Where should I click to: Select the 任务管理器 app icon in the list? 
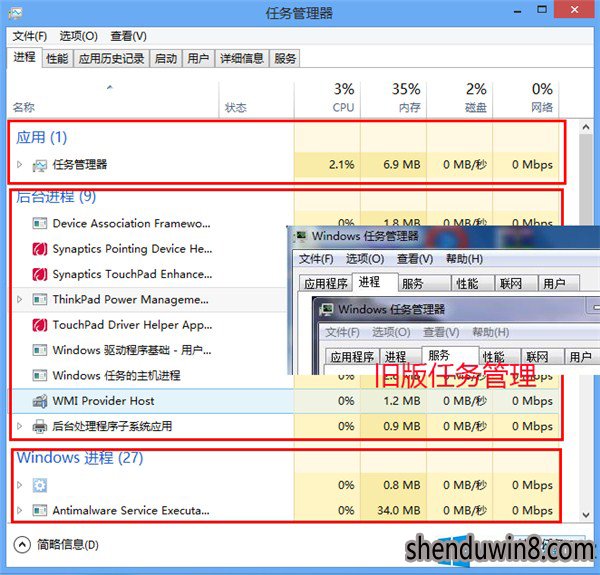[x=39, y=165]
